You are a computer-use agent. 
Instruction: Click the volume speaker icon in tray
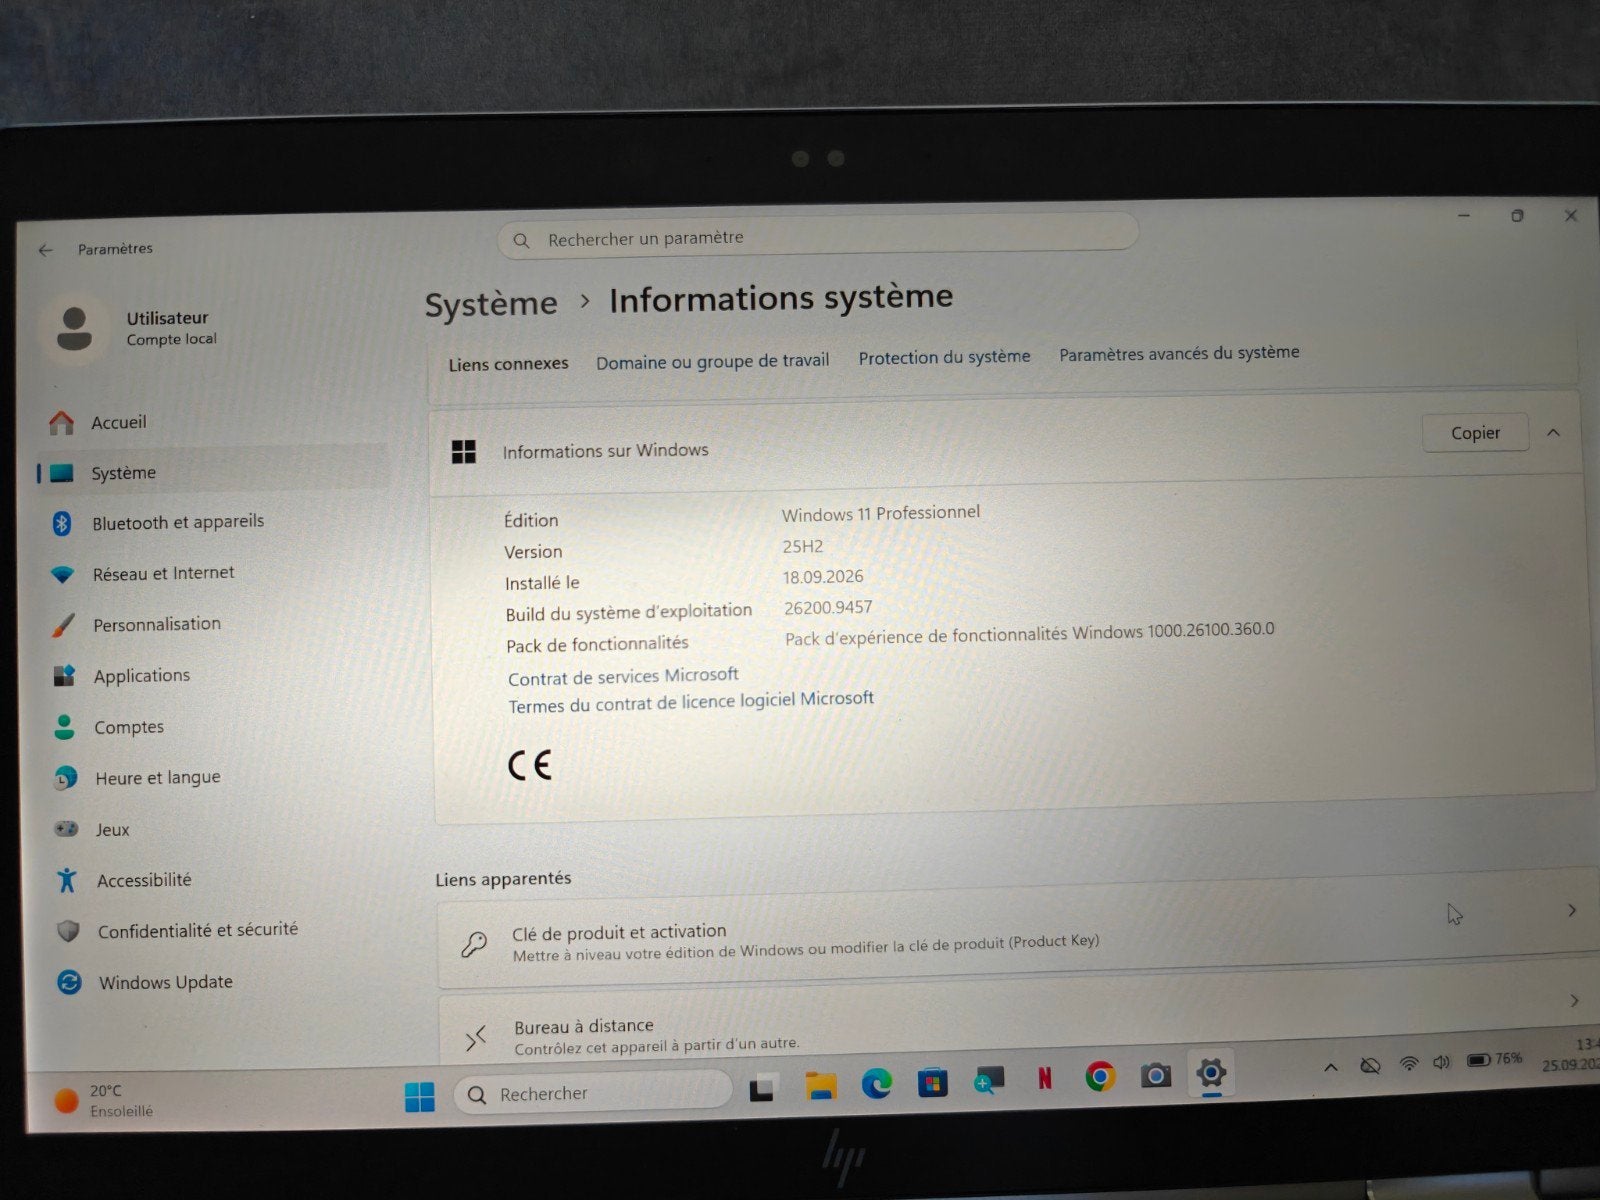point(1441,1062)
